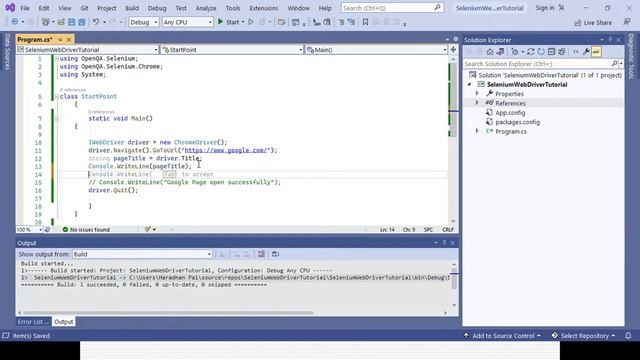The width and height of the screenshot is (640, 360).
Task: Click the New Project toolbar icon
Action: 46,22
